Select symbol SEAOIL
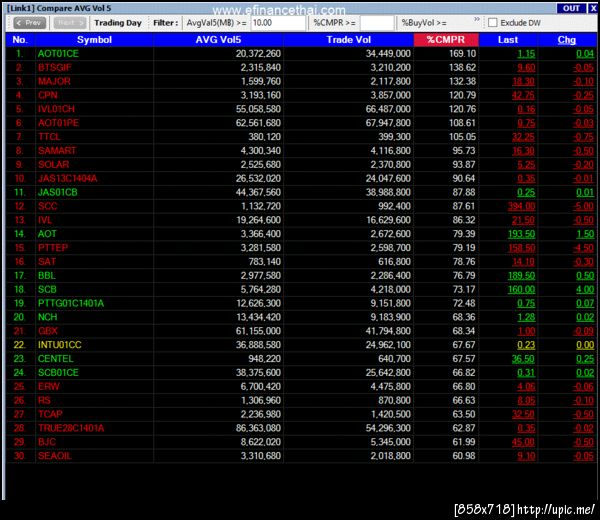Screen dimensions: 600x520 [x=55, y=456]
